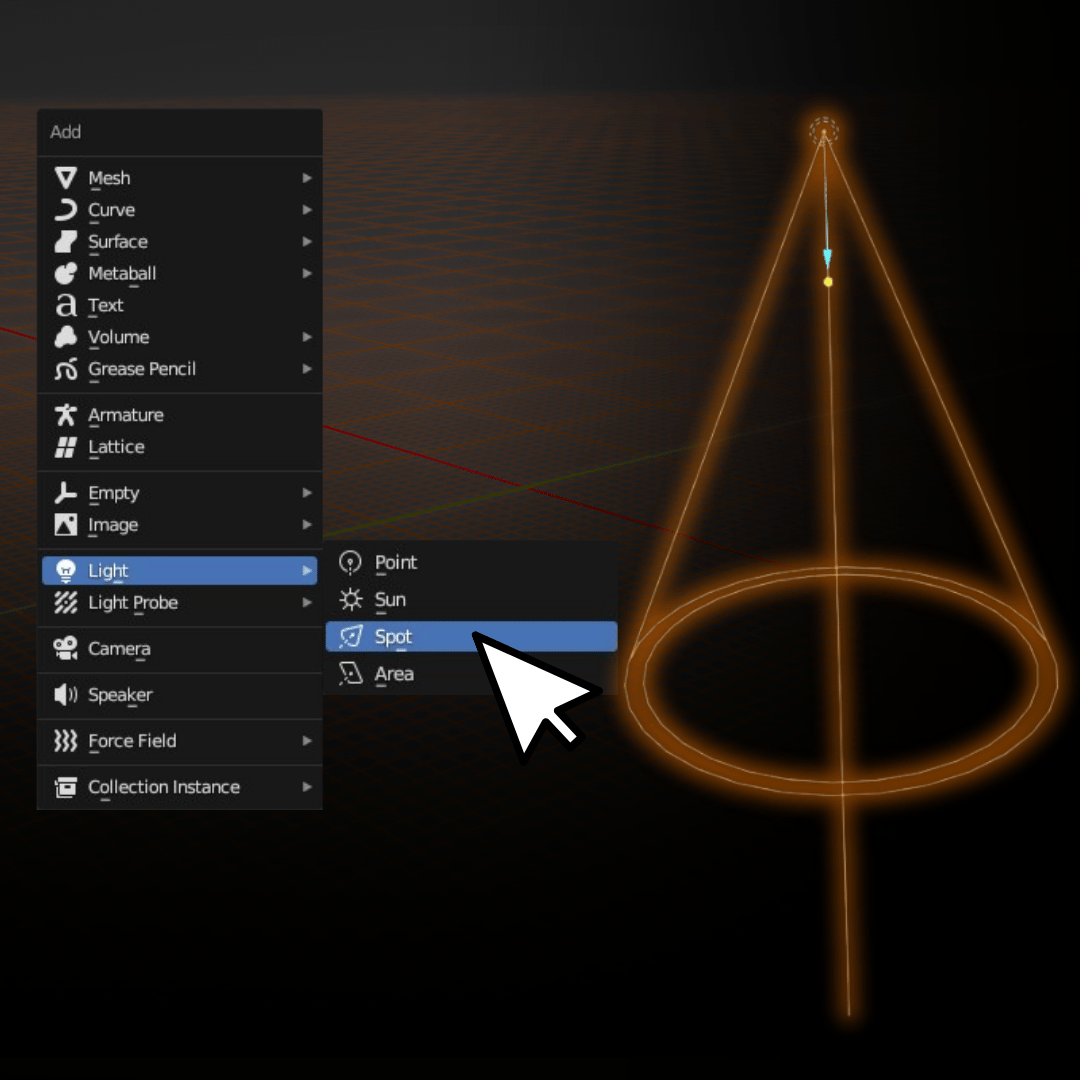Click the Surface icon in Add menu
The width and height of the screenshot is (1080, 1080).
click(65, 242)
